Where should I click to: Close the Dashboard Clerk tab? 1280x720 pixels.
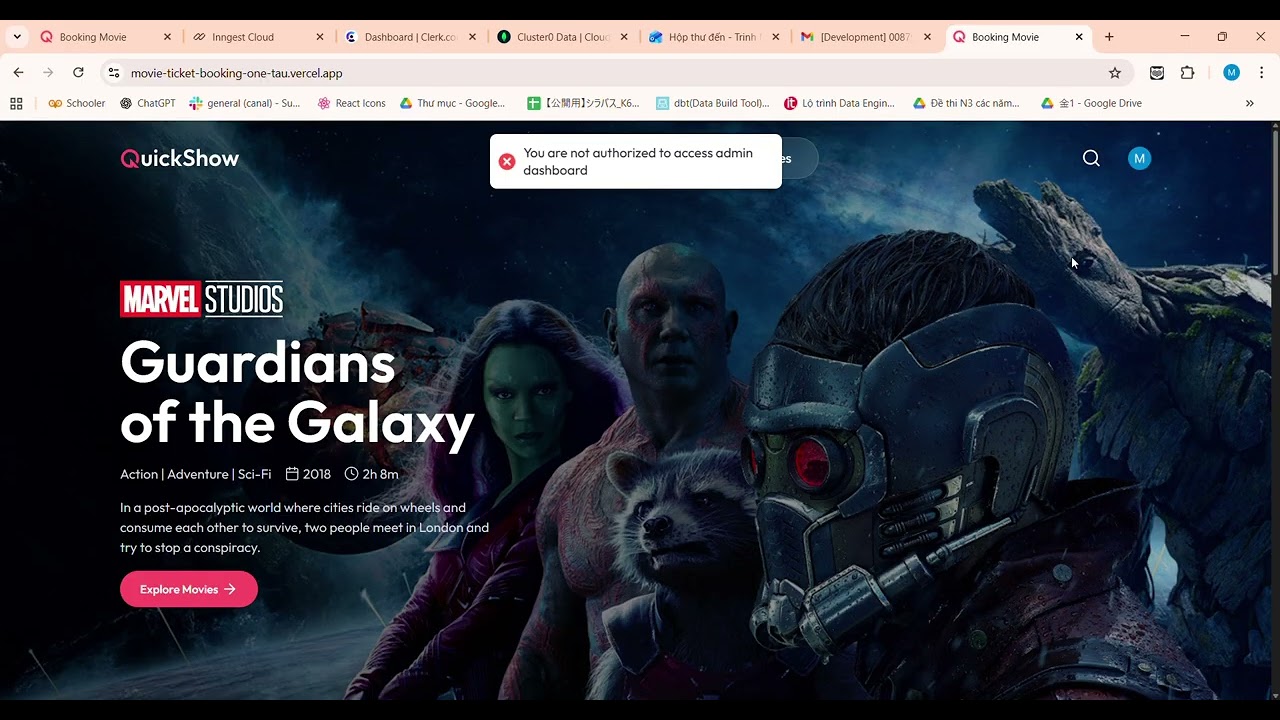[473, 37]
